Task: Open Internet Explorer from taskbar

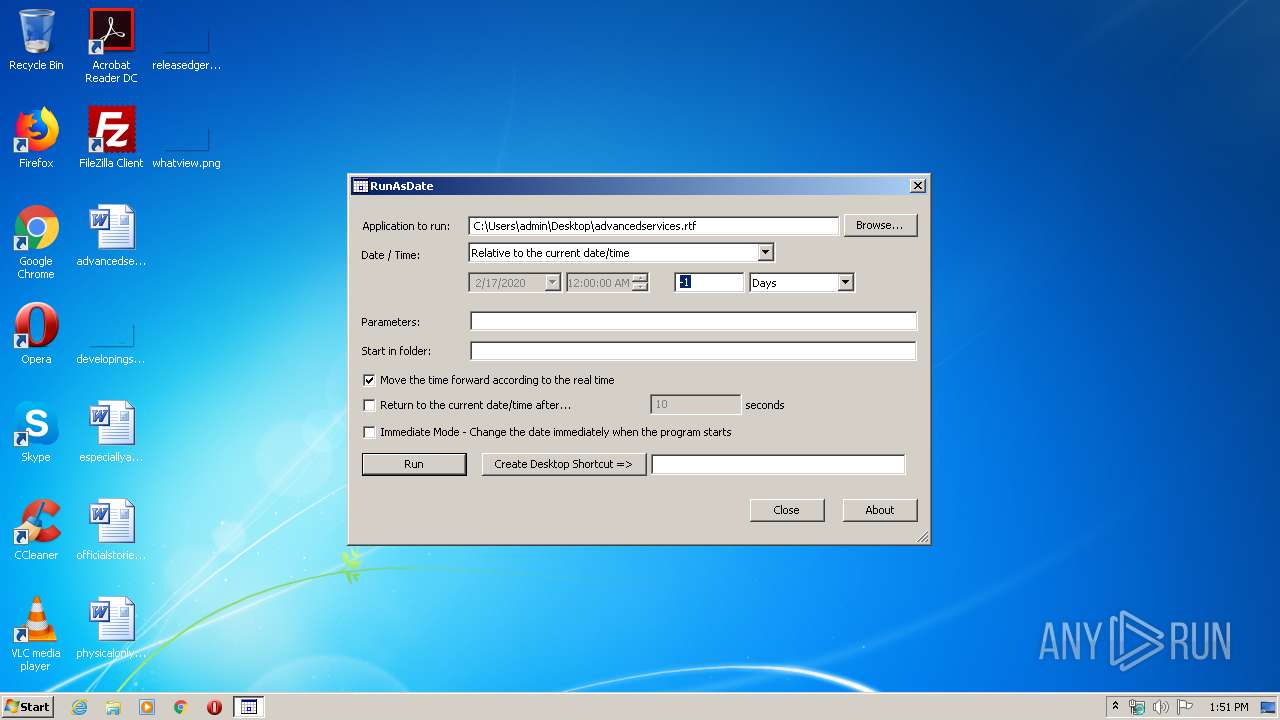Action: [79, 707]
